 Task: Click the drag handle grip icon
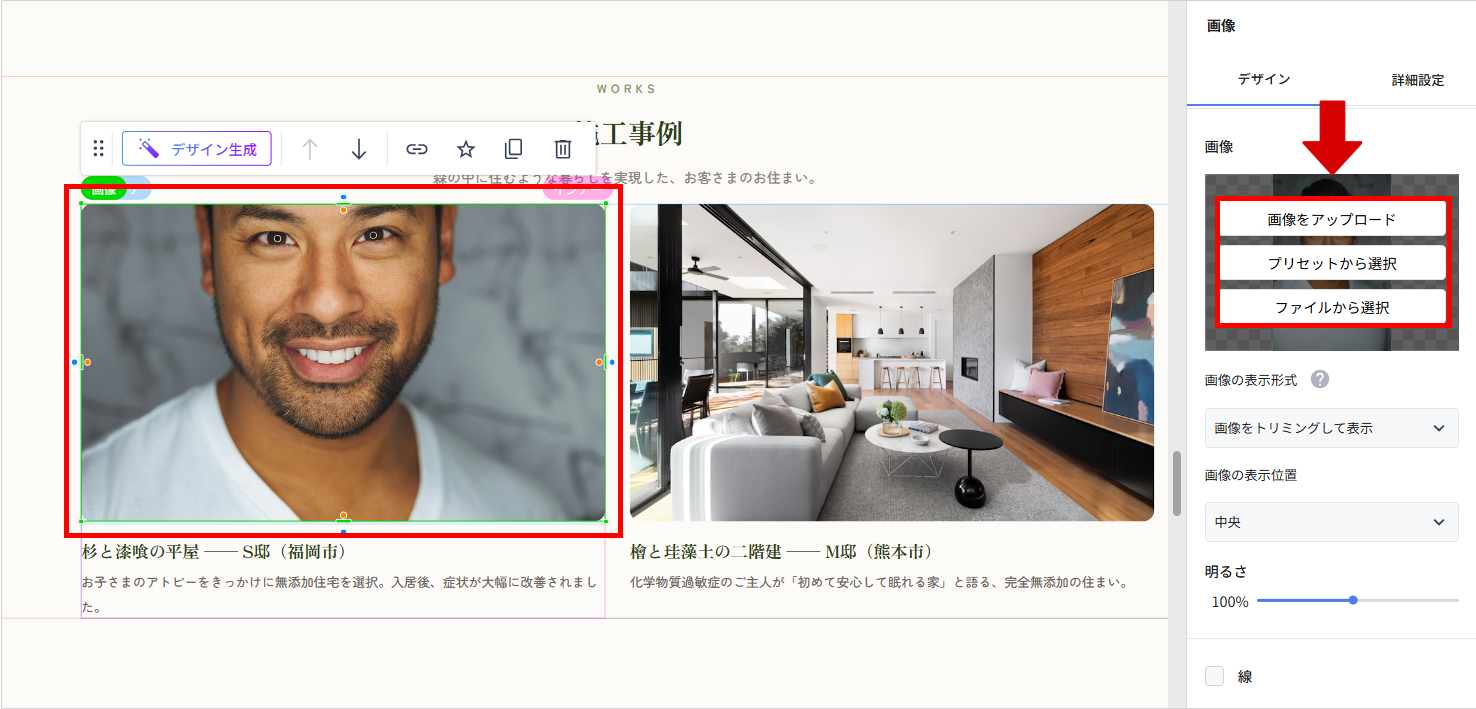pyautogui.click(x=98, y=149)
